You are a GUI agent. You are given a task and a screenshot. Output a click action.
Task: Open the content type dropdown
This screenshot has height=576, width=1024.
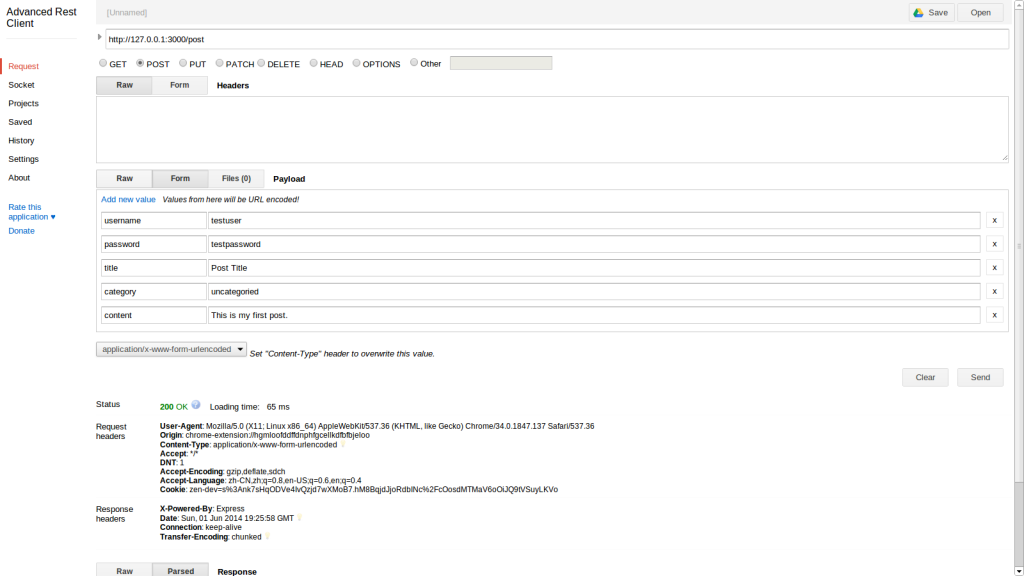click(x=171, y=350)
